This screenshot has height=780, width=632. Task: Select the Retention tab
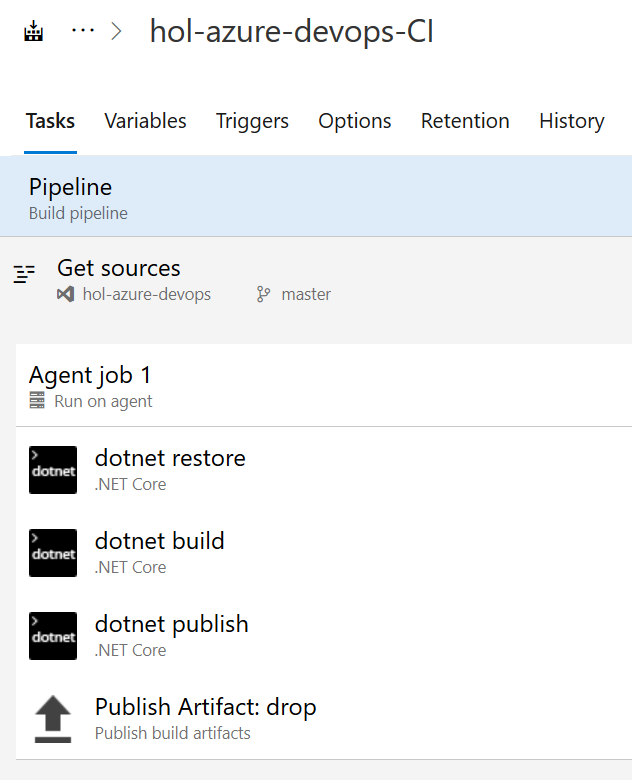tap(465, 121)
